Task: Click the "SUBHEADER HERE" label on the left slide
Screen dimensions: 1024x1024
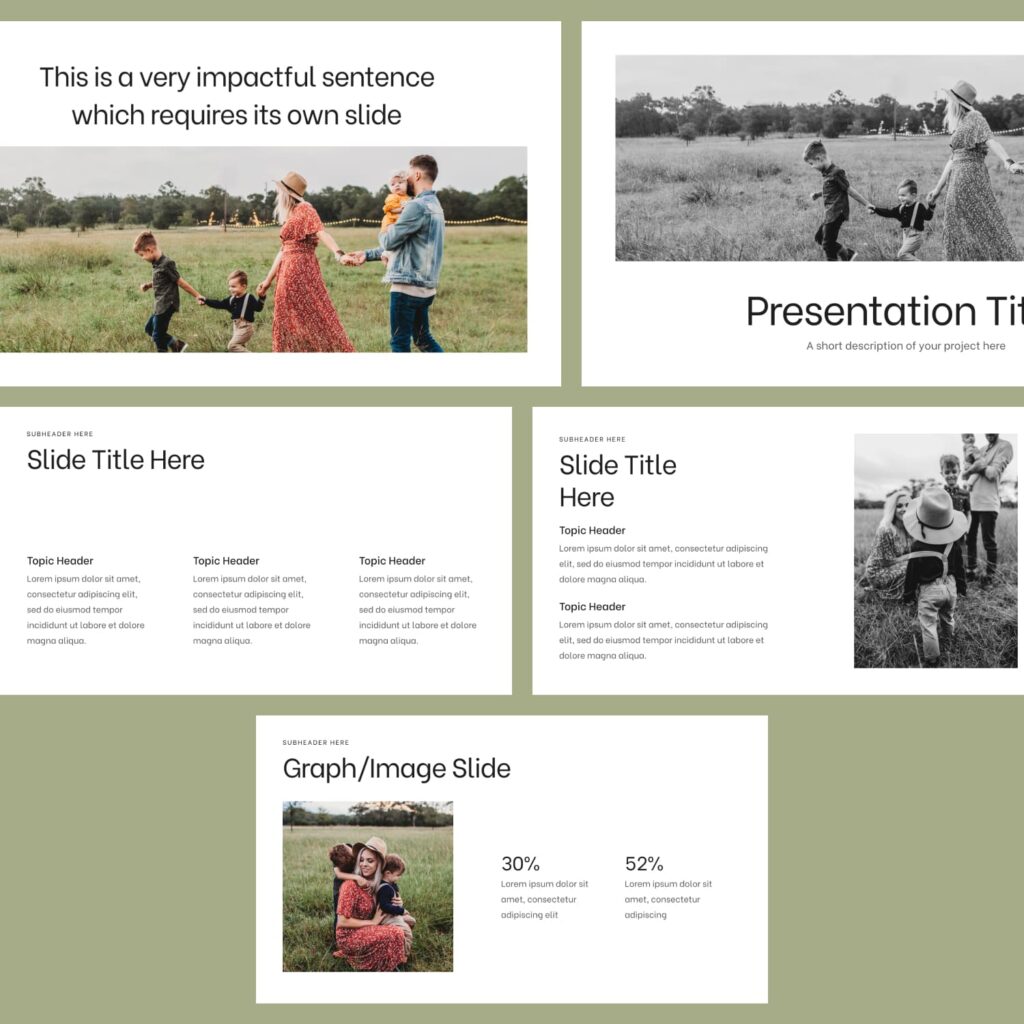Action: 59,434
